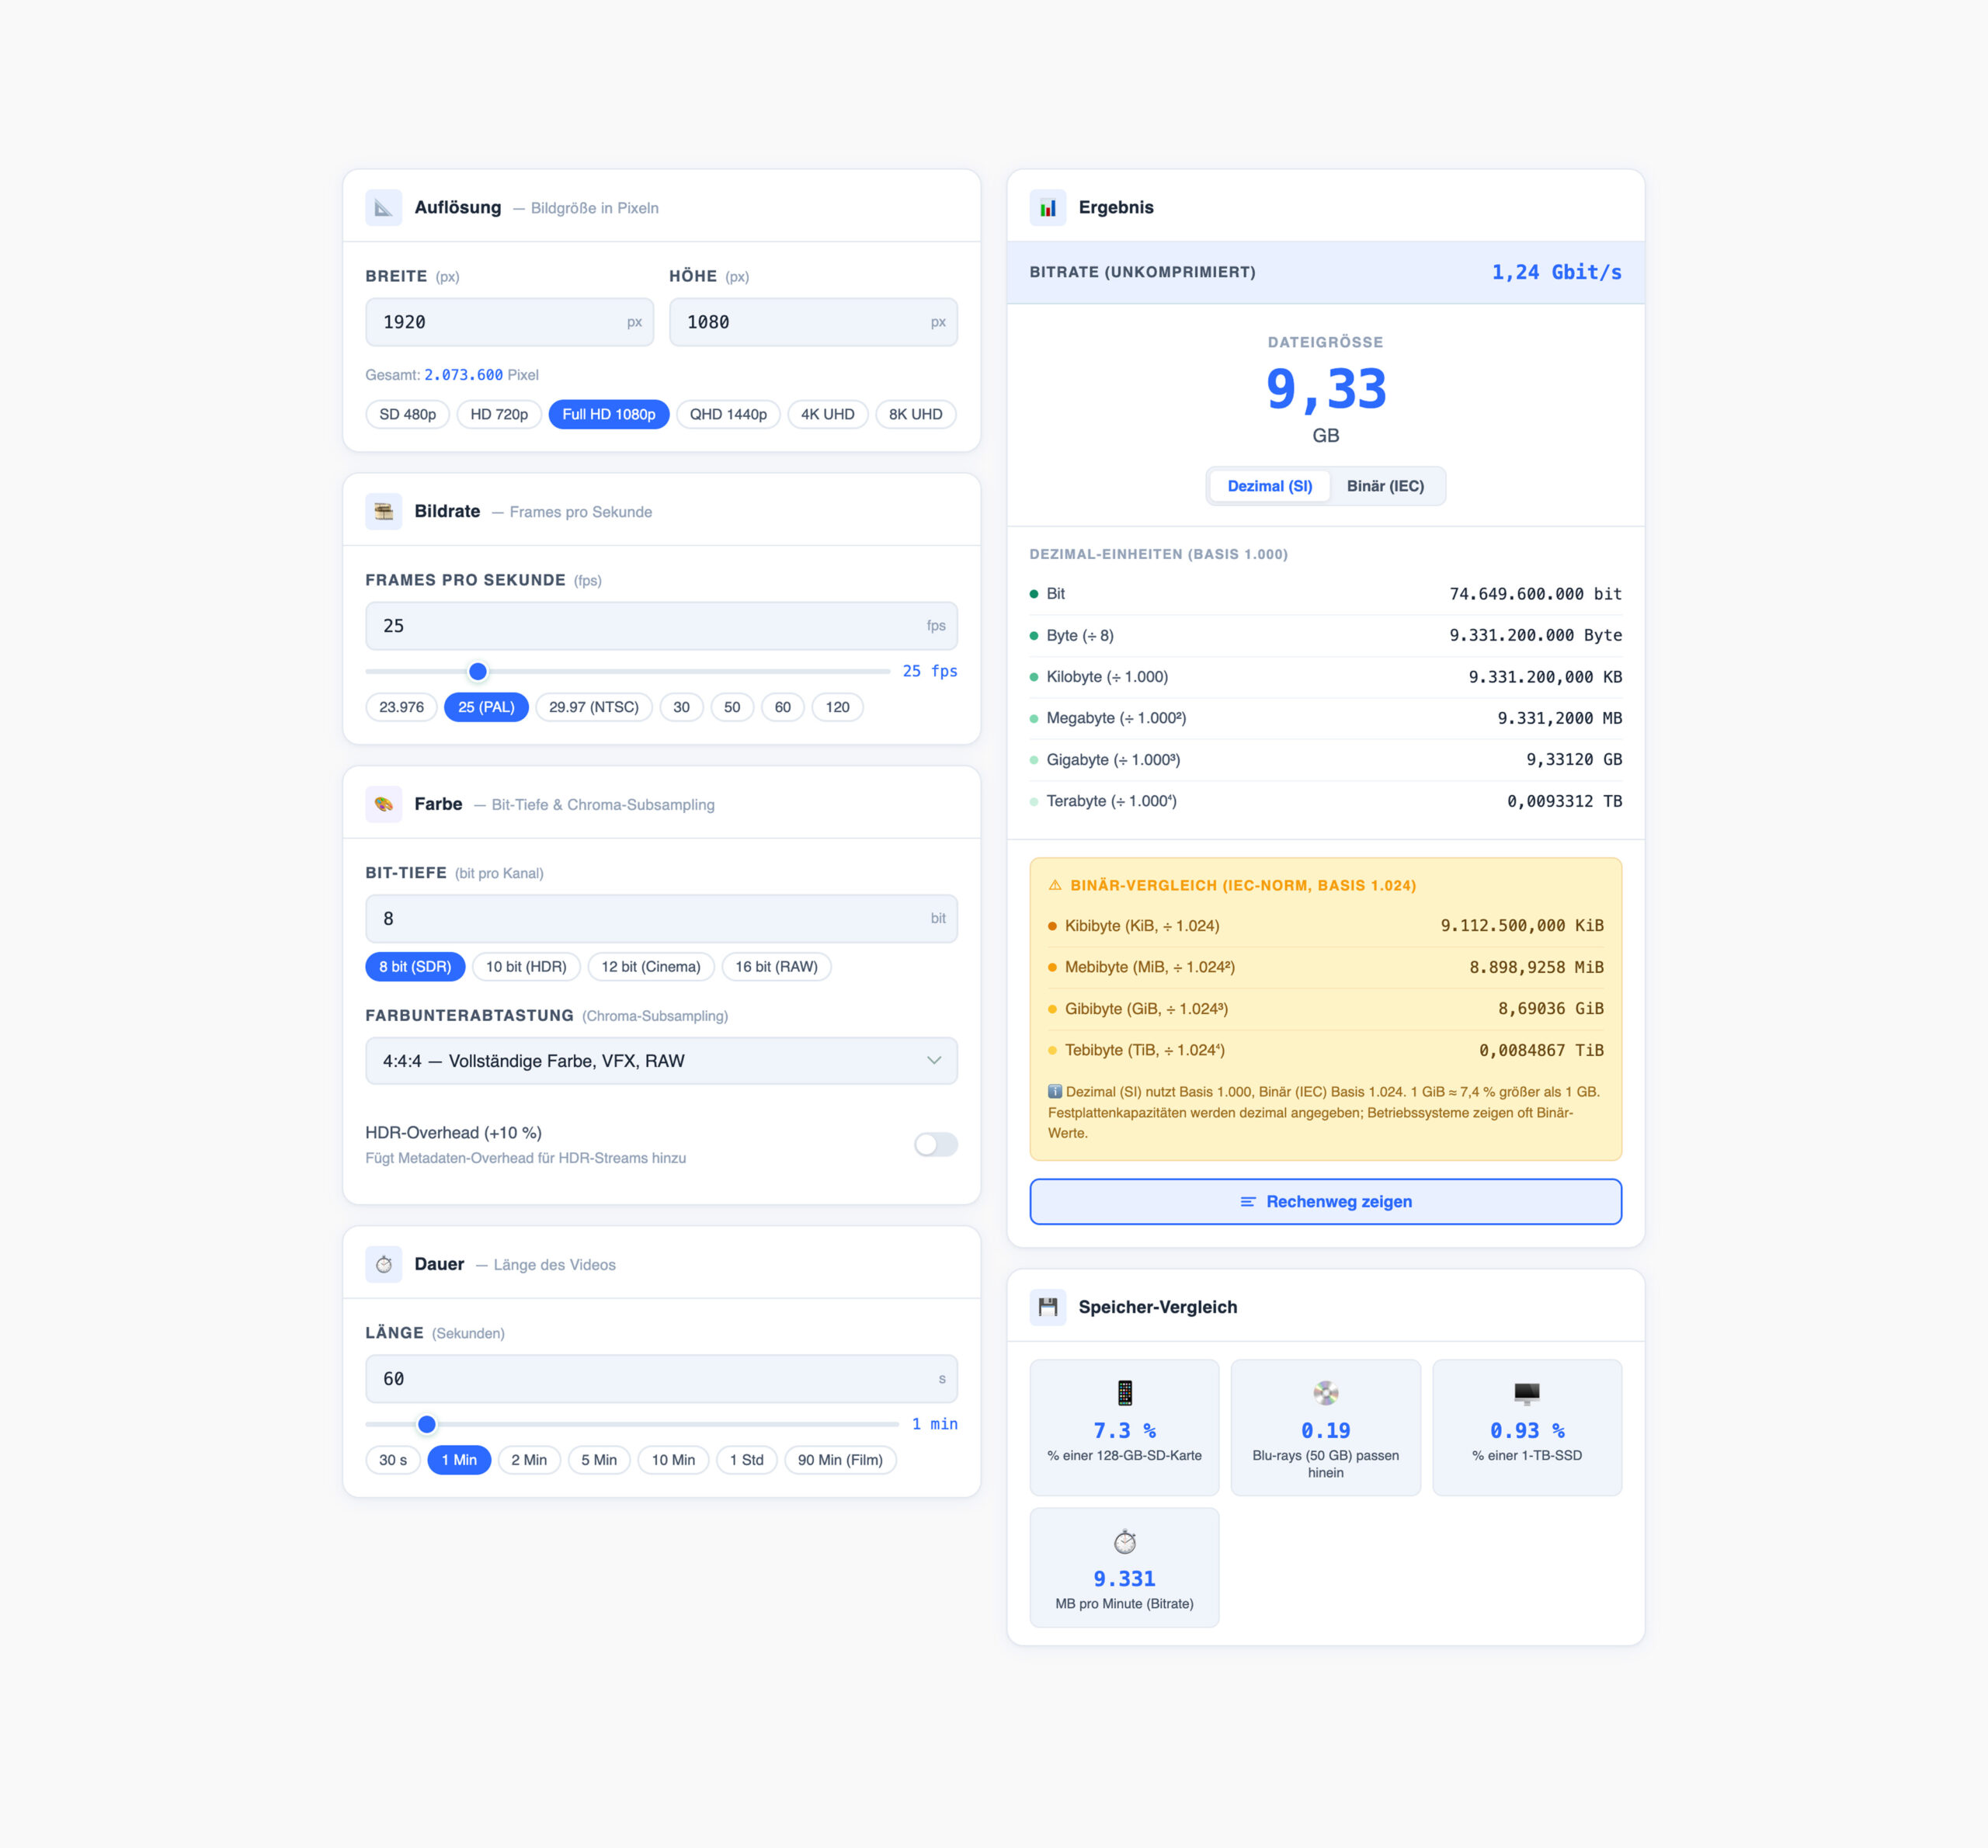The height and width of the screenshot is (1848, 1988).
Task: Click the Speicher-Vergleich floppy disk icon
Action: tap(1047, 1307)
